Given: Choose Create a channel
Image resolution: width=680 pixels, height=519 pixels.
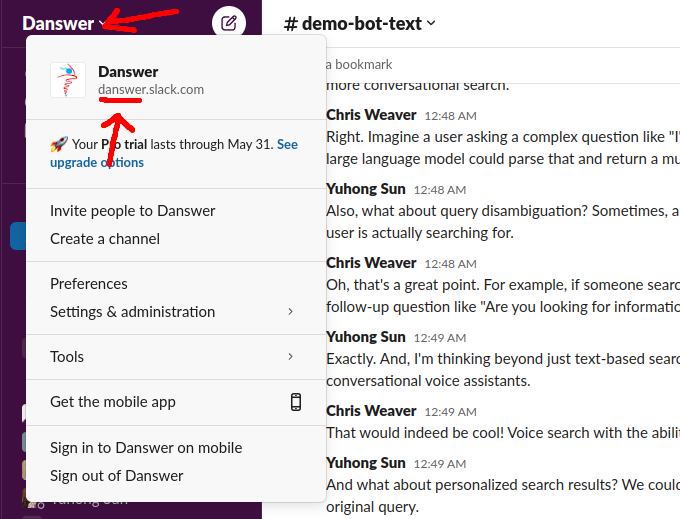Looking at the screenshot, I should [x=105, y=239].
